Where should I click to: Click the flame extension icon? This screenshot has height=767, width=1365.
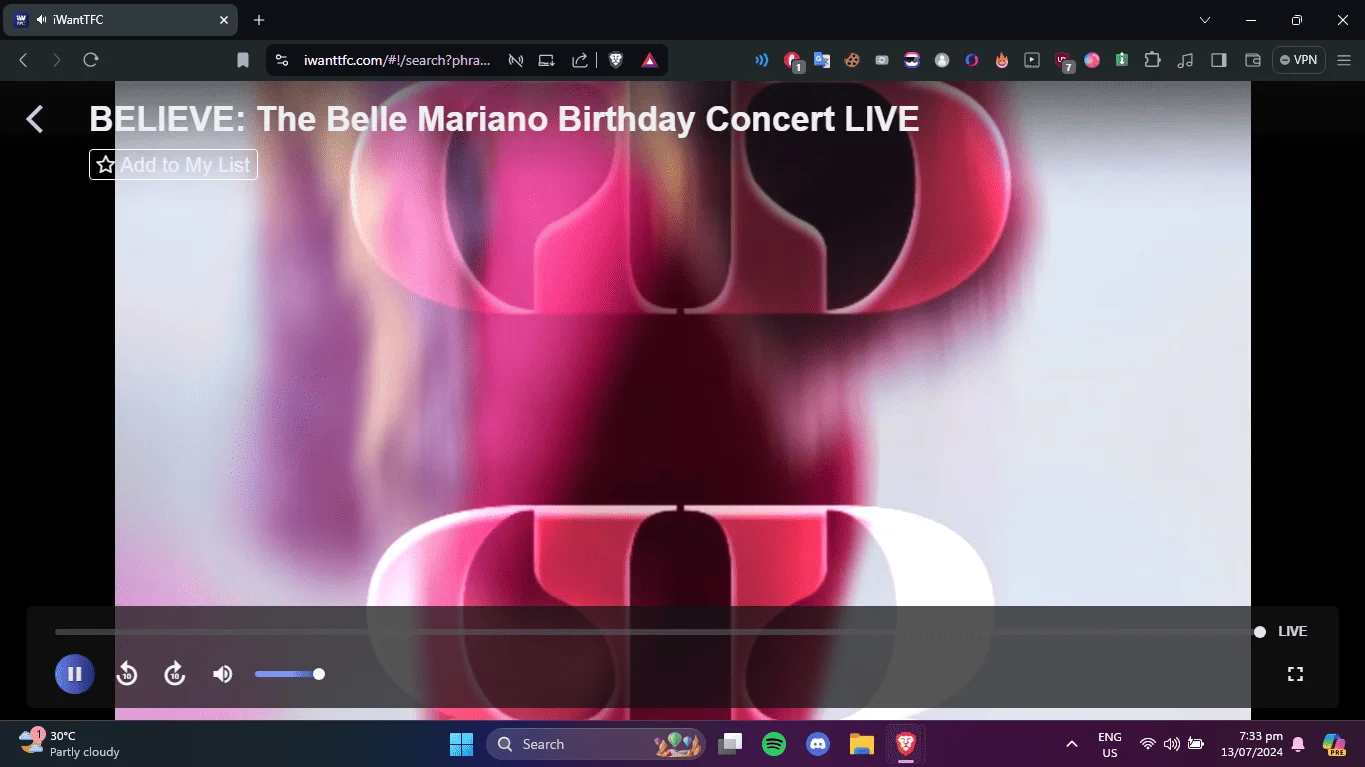click(1002, 60)
